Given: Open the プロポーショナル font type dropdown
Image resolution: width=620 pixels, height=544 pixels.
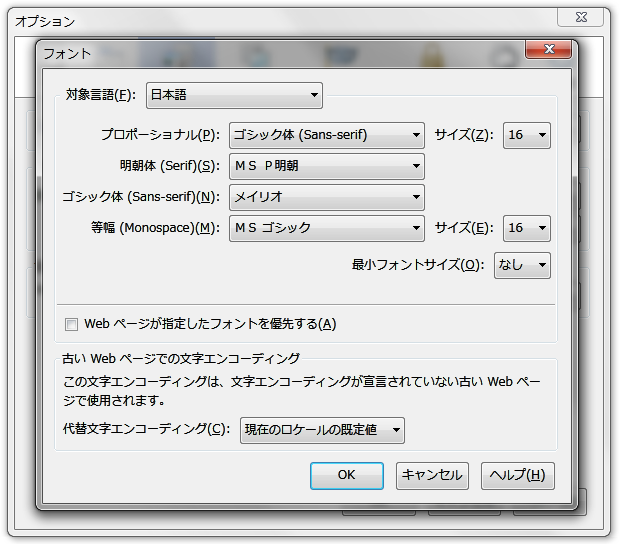Looking at the screenshot, I should pyautogui.click(x=327, y=135).
